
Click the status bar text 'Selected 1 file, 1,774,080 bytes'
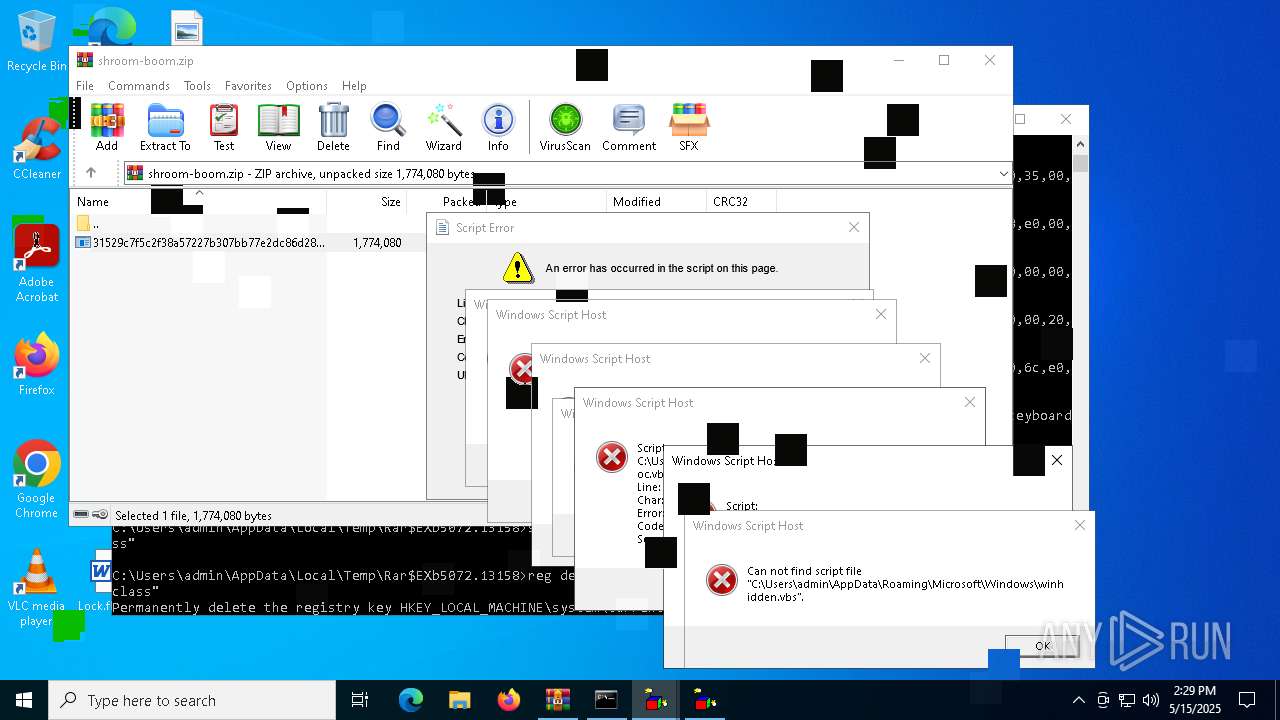click(193, 516)
